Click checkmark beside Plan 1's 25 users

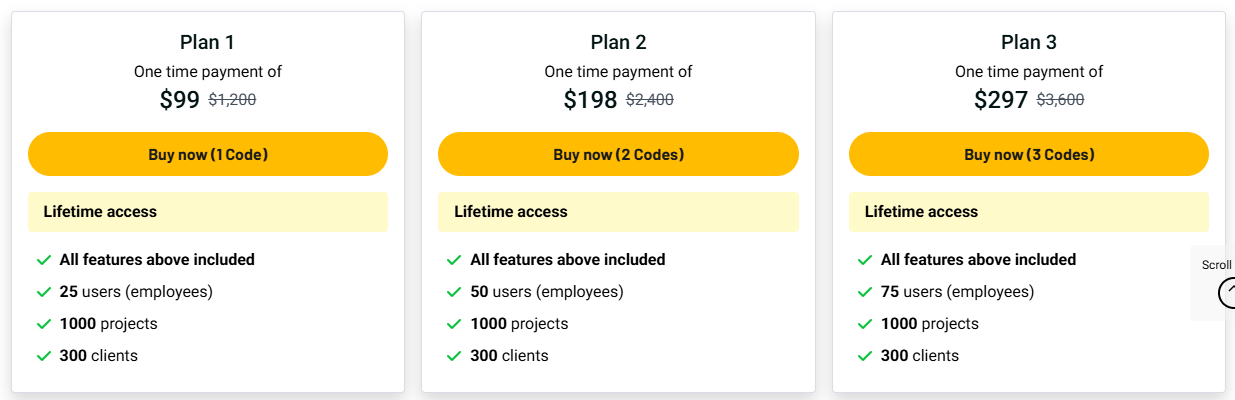(x=44, y=292)
